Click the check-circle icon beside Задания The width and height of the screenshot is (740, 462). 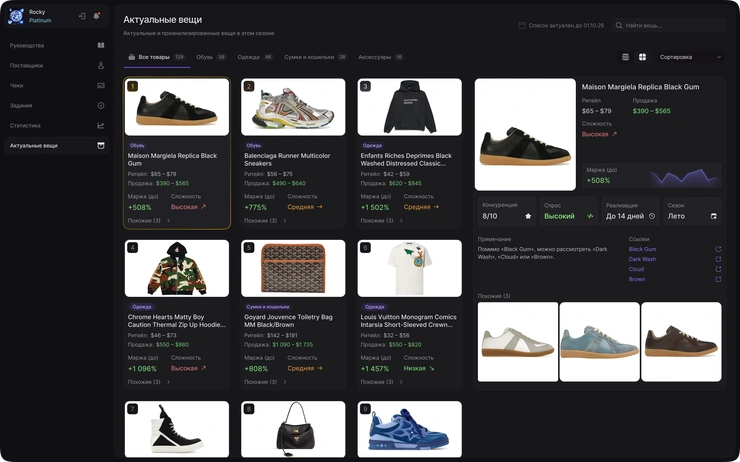[x=101, y=106]
